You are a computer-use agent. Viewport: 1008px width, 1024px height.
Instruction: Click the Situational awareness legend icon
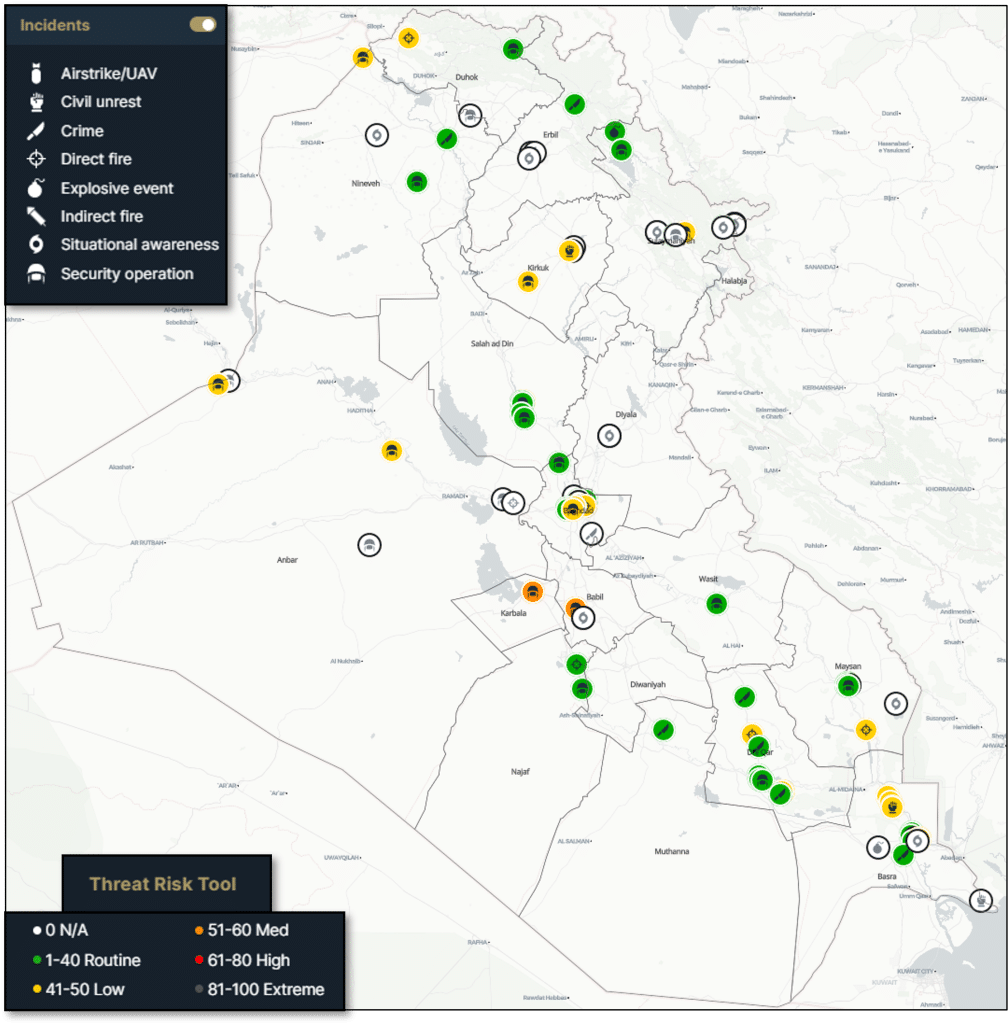(x=37, y=244)
